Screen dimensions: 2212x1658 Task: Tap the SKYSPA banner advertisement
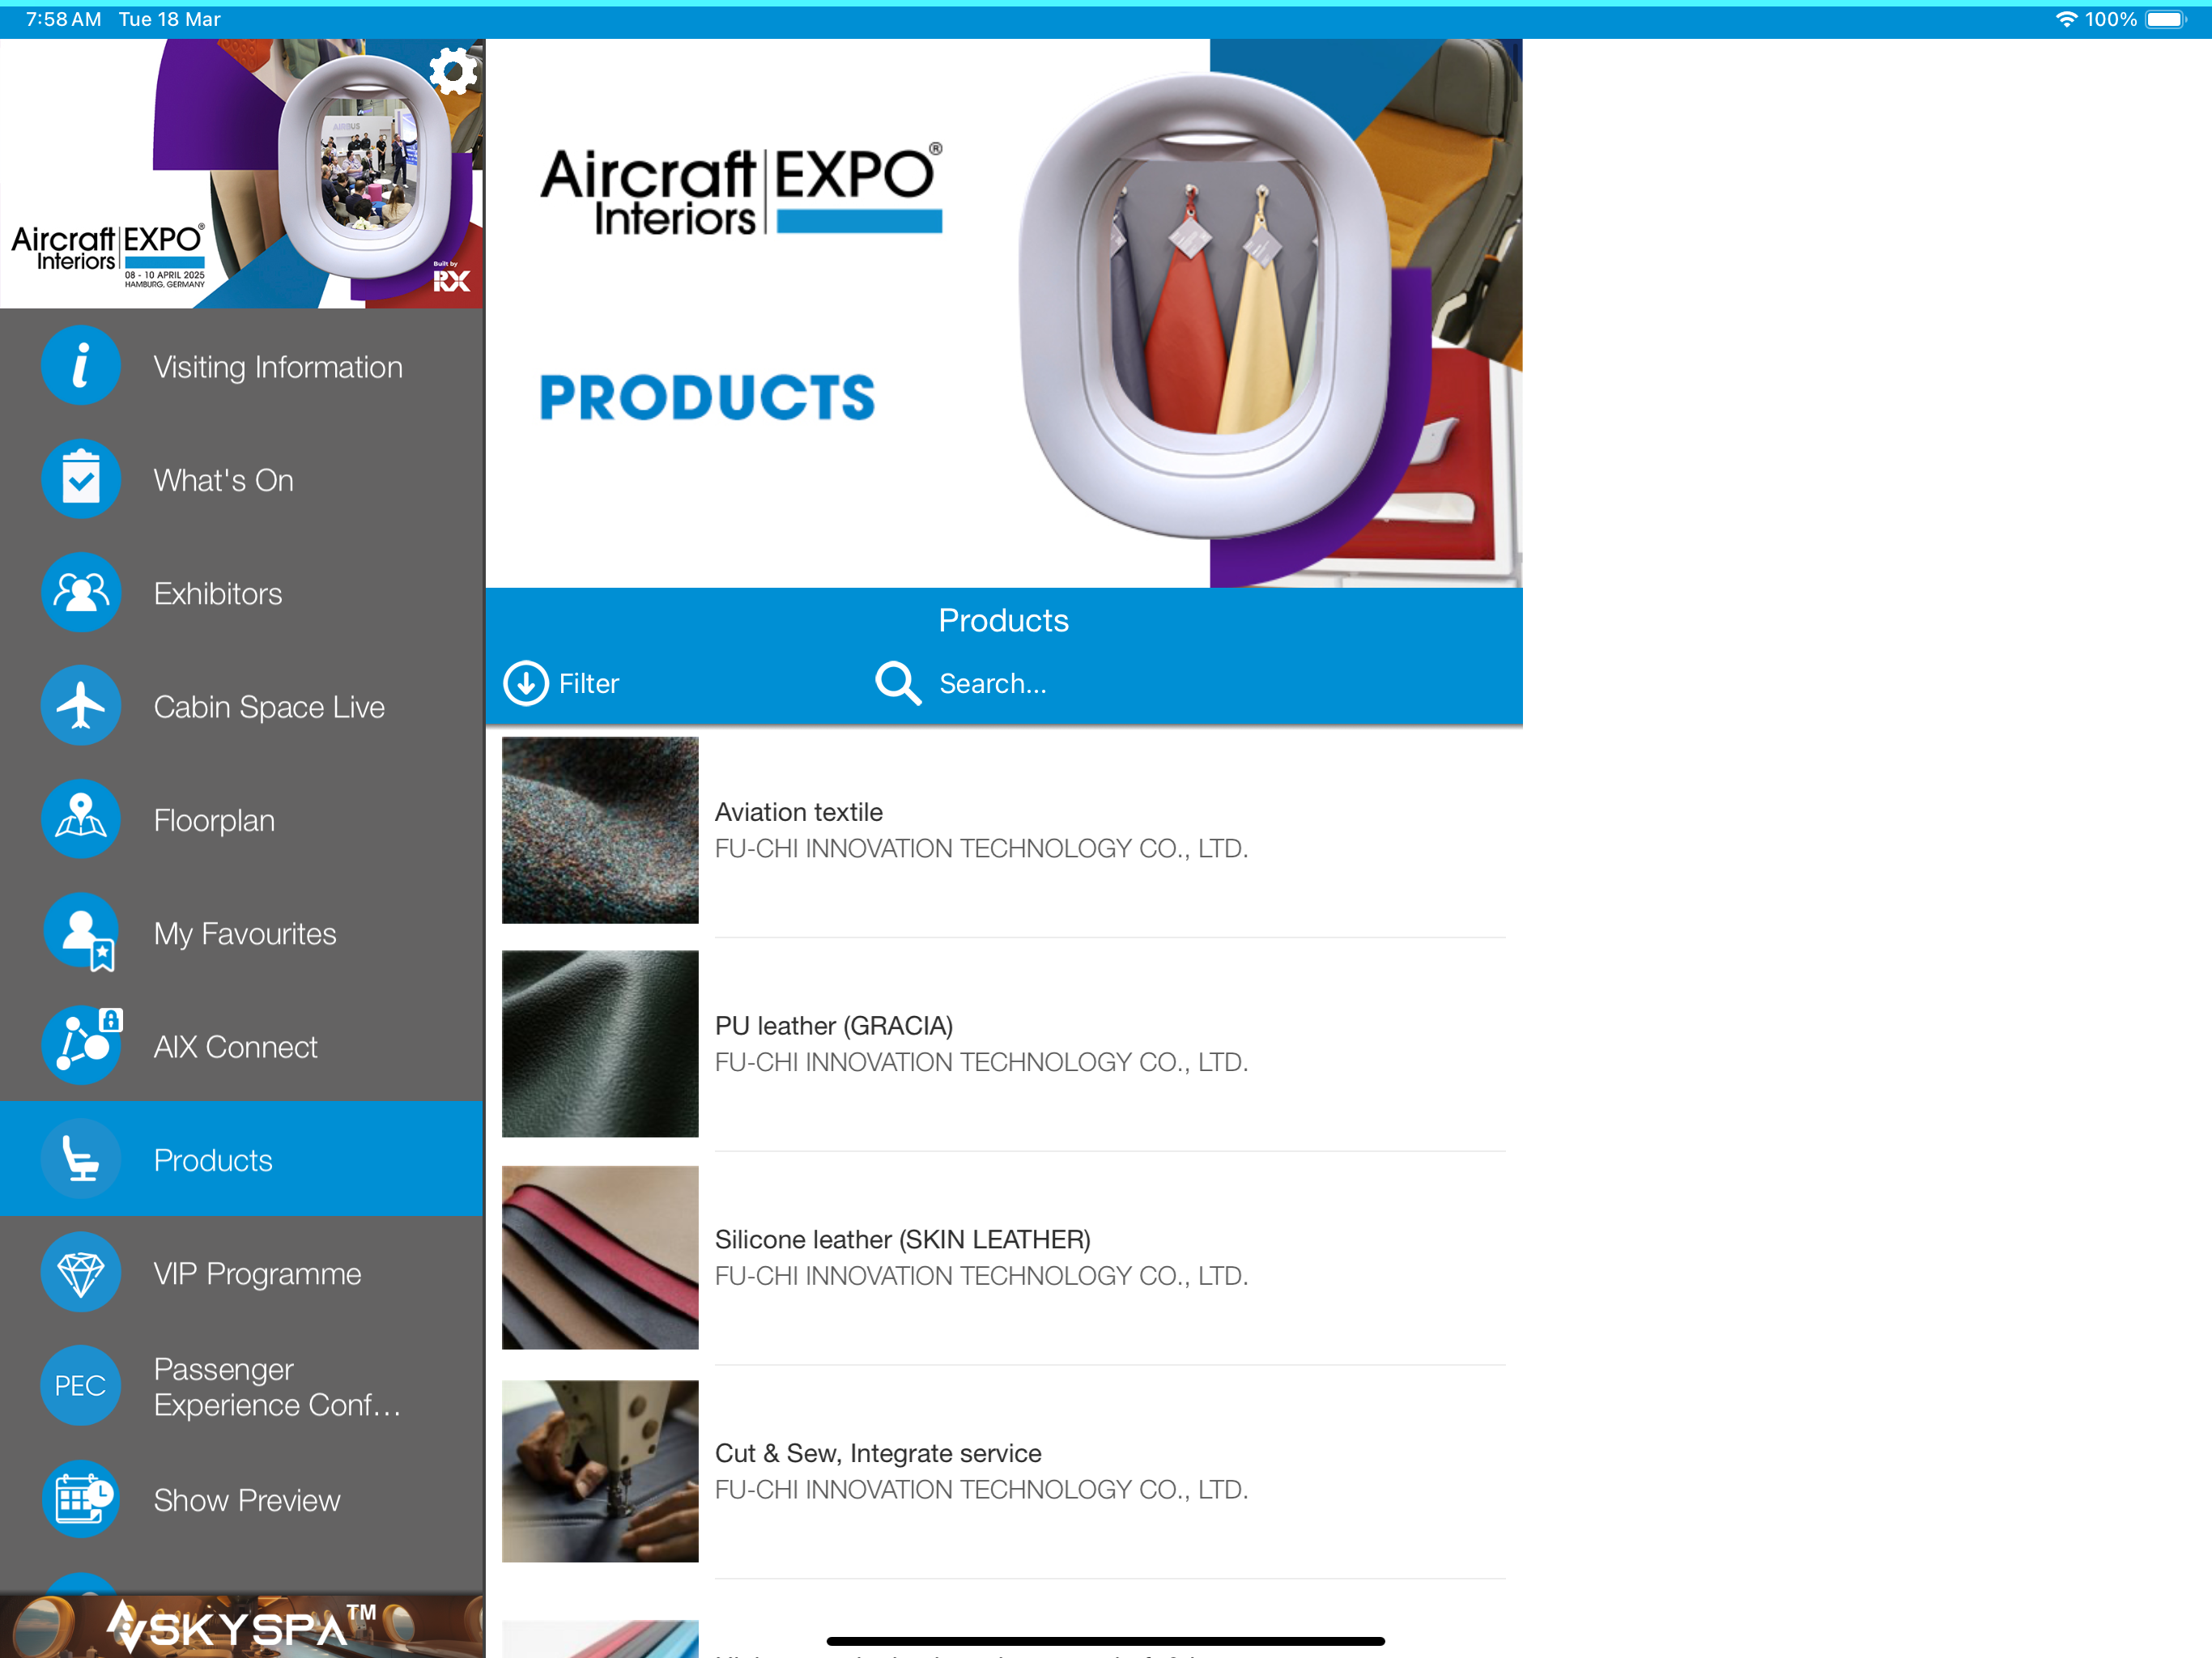(x=242, y=1626)
